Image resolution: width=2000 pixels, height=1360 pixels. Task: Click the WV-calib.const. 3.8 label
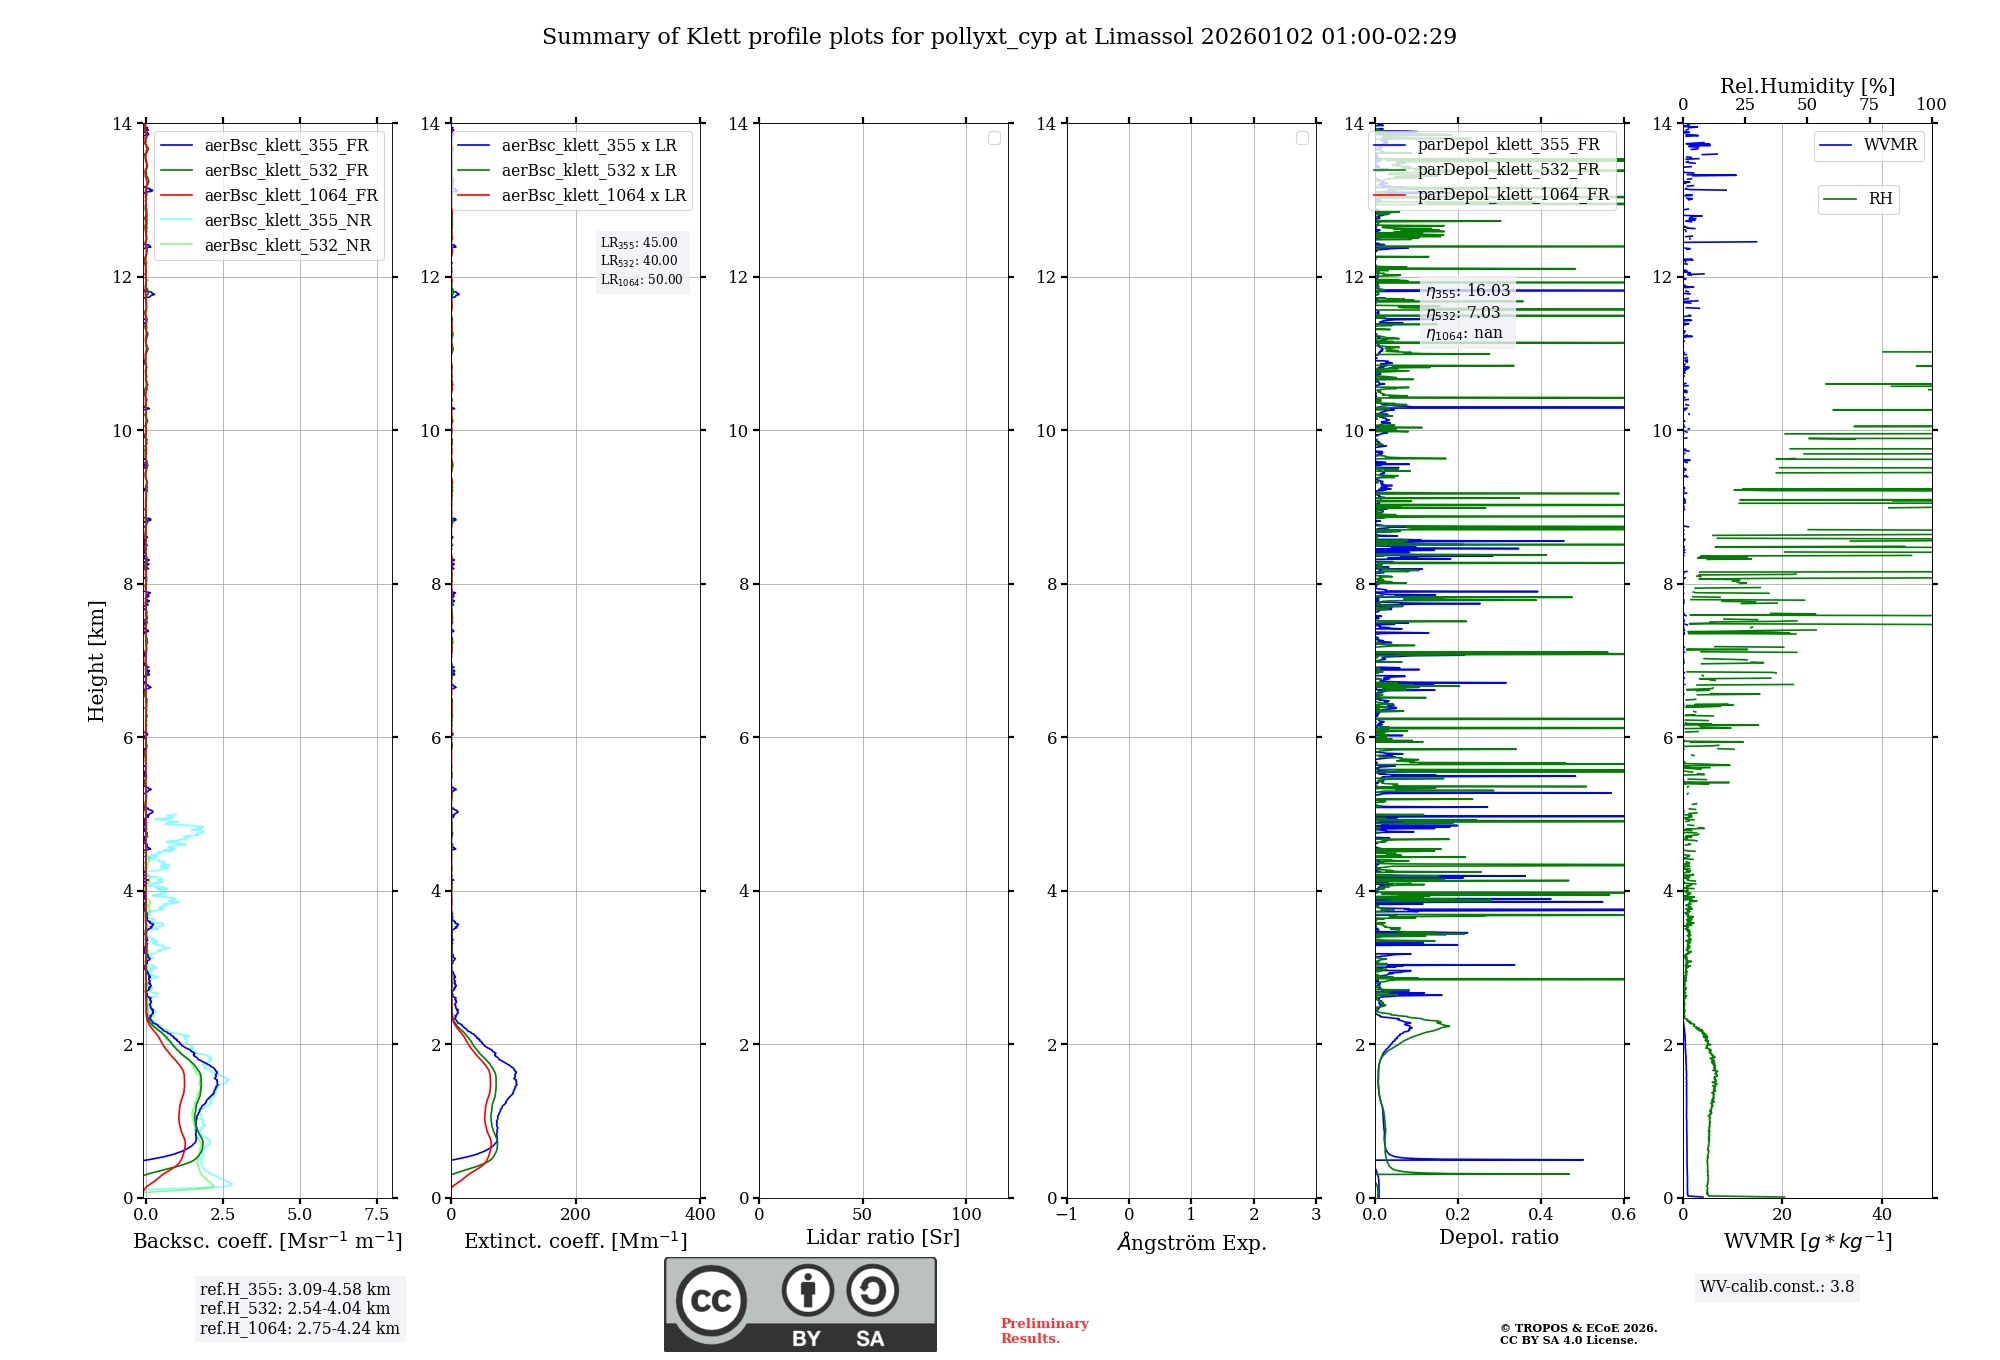(1776, 1287)
